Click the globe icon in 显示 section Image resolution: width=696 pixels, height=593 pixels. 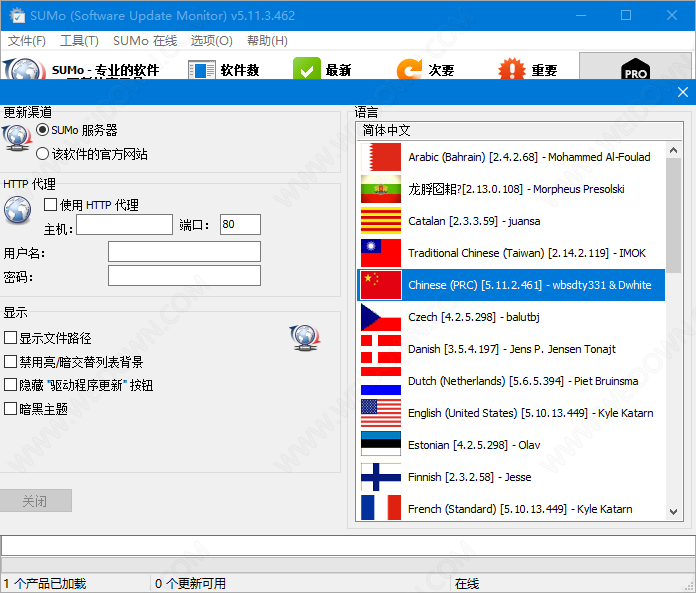coord(304,338)
